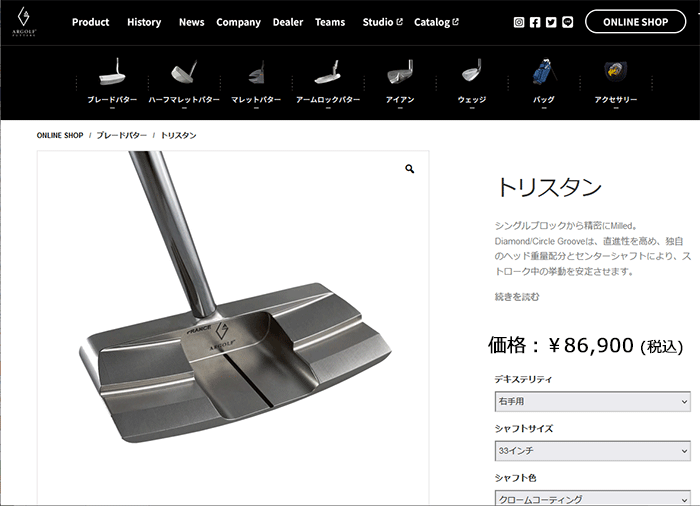Screen dimensions: 700x506
Task: Open the デキステリティ dropdown showing 右手用
Action: tap(592, 401)
